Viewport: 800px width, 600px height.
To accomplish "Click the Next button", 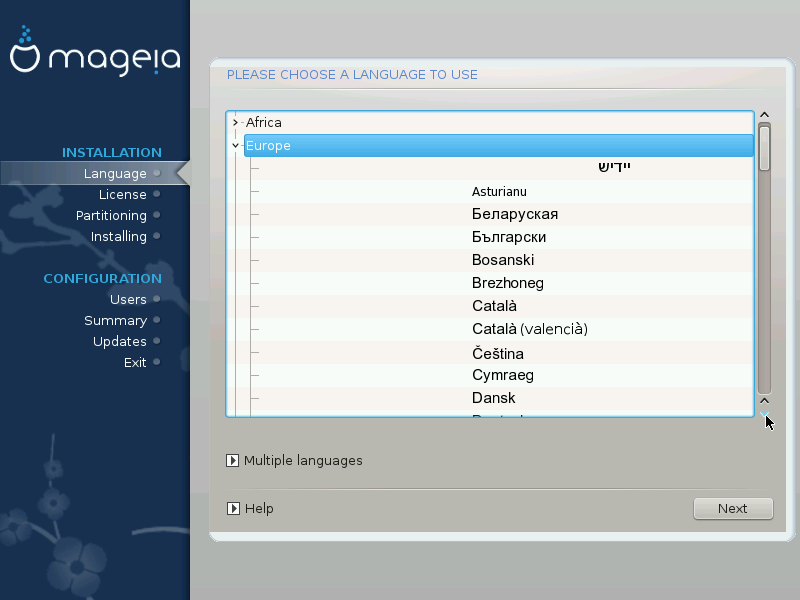I will (733, 509).
